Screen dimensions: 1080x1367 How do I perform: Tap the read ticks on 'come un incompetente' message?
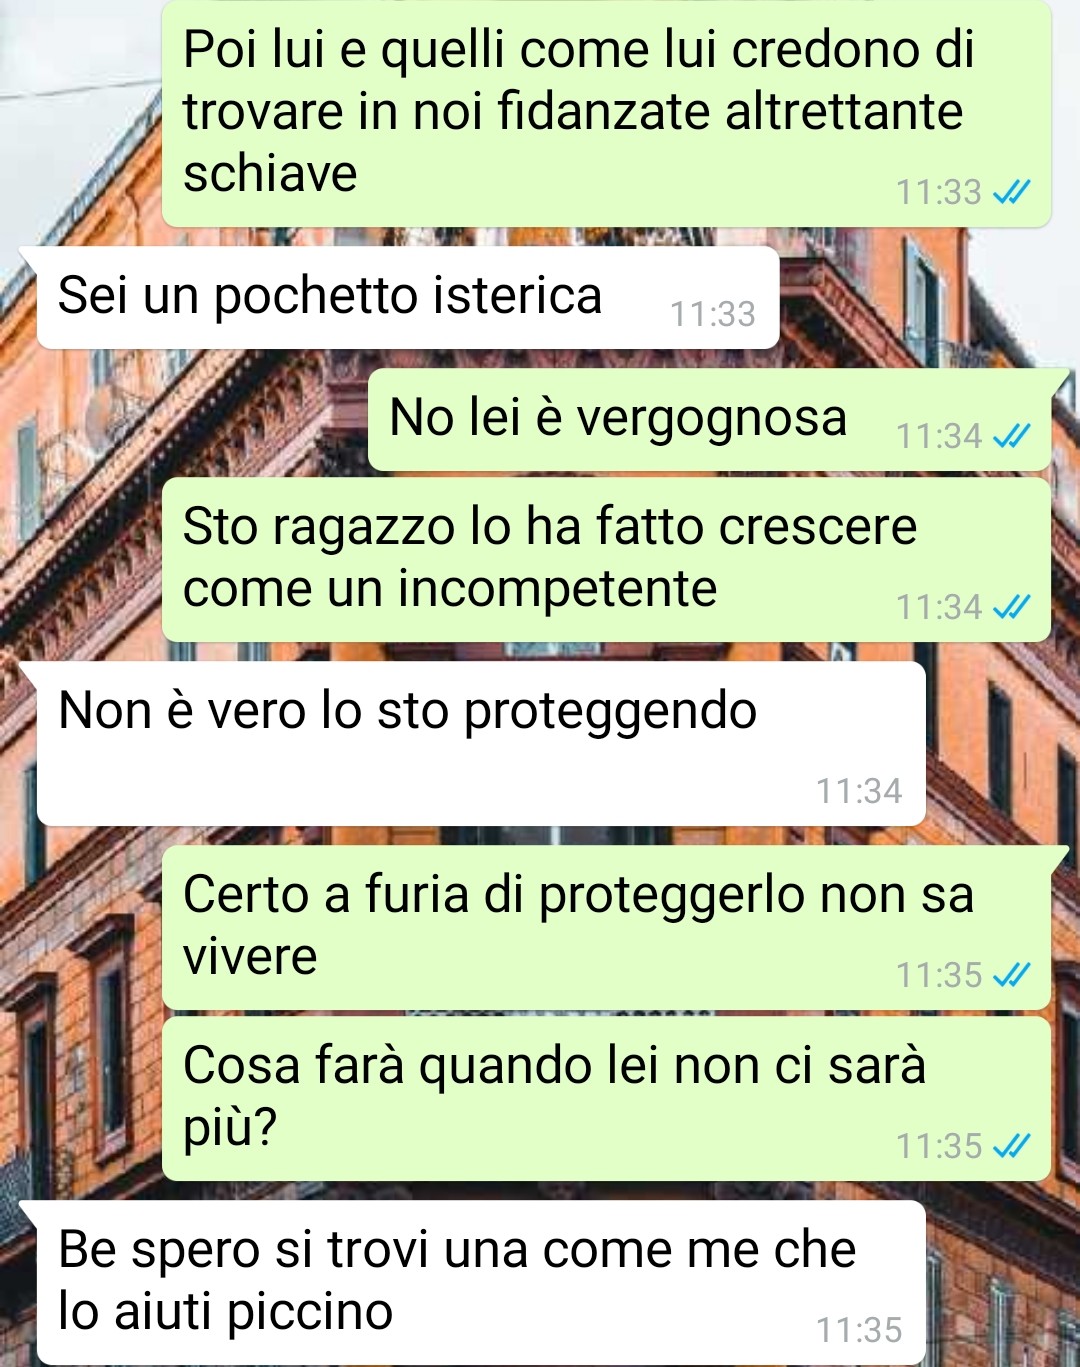point(1011,606)
